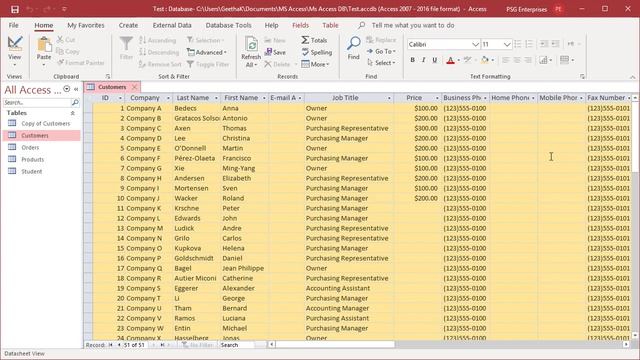This screenshot has width=640, height=360.
Task: Open the All Access Objects dropdown
Action: 67,89
